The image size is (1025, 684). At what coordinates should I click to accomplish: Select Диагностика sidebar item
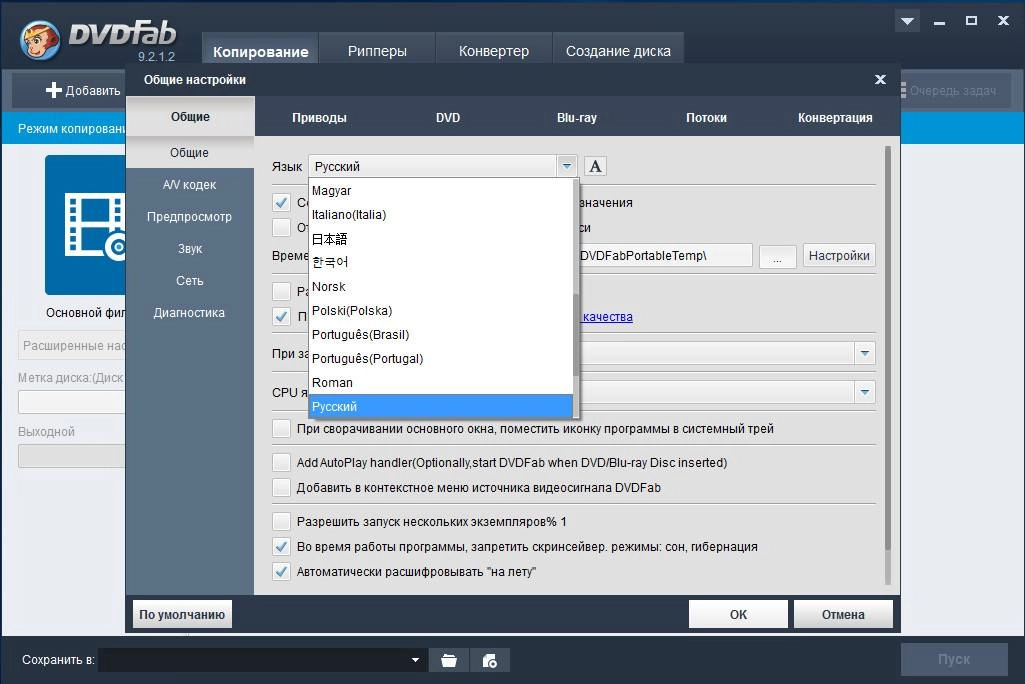pyautogui.click(x=190, y=313)
